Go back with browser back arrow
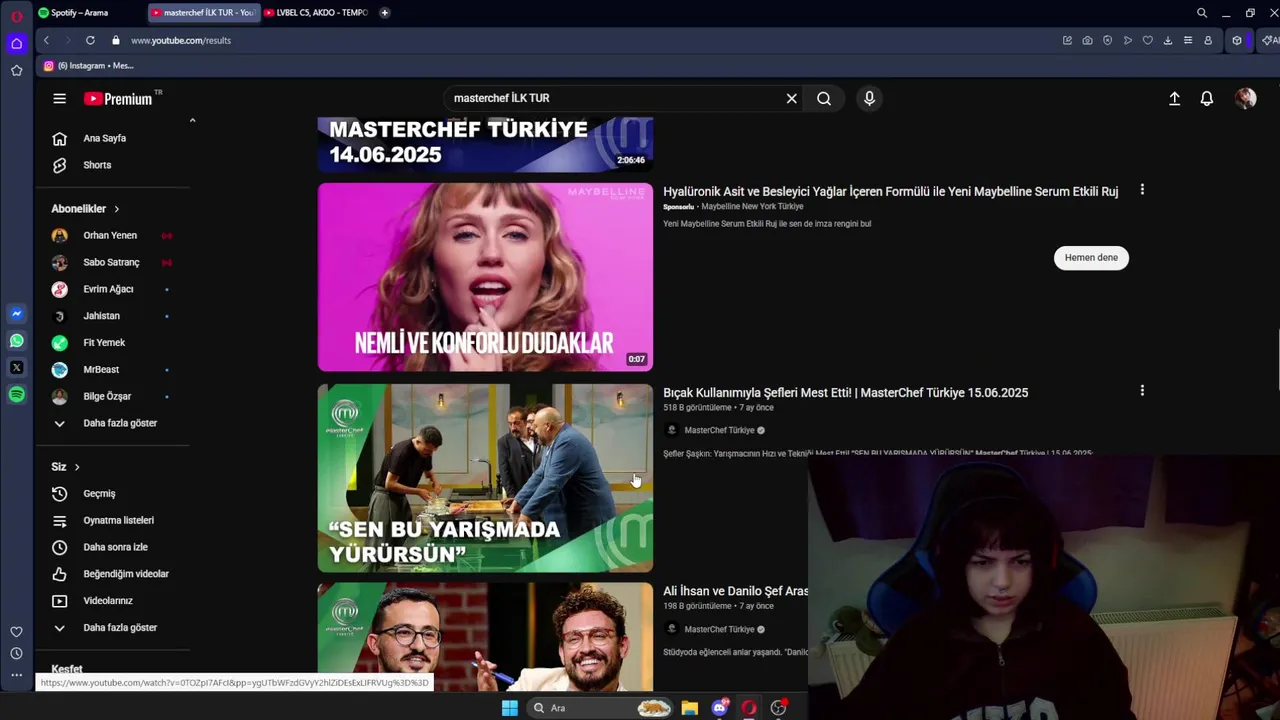This screenshot has height=720, width=1280. [x=46, y=40]
